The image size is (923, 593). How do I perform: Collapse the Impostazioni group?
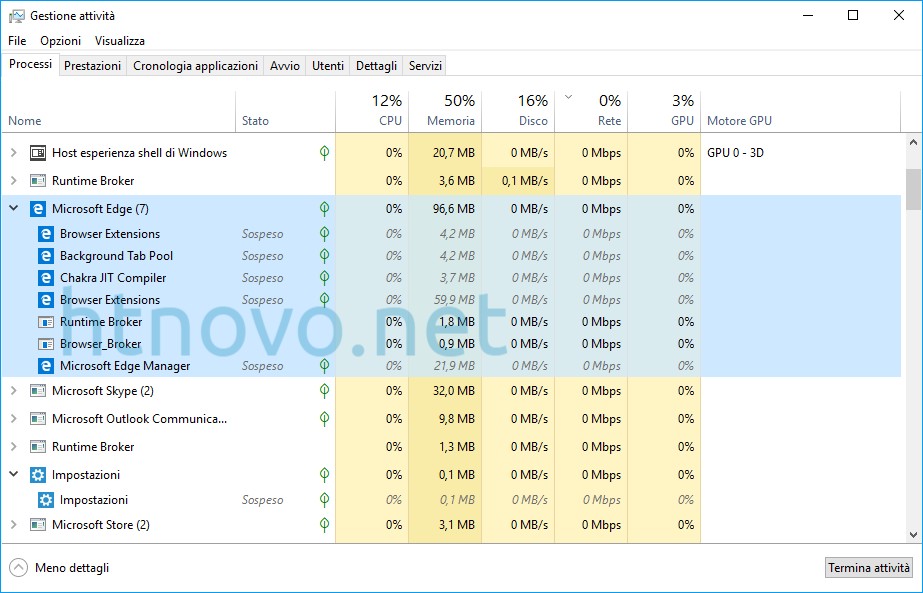pyautogui.click(x=12, y=473)
